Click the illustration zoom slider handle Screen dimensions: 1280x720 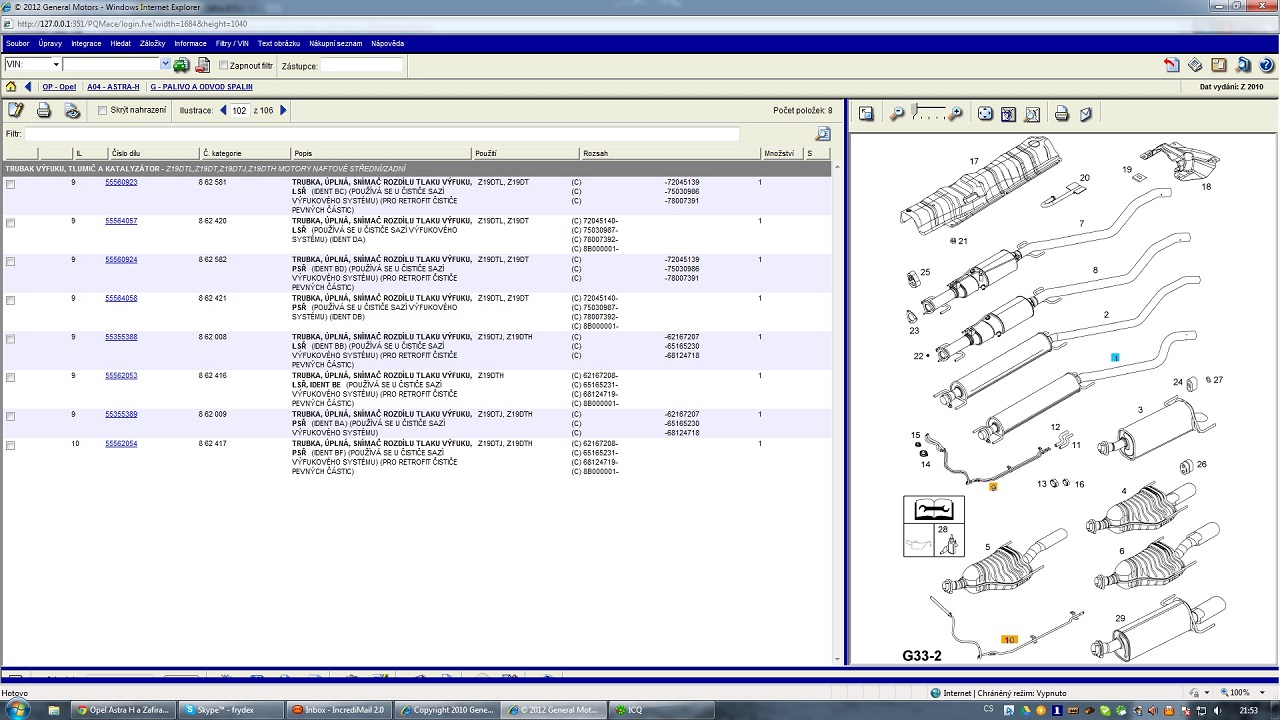point(915,110)
